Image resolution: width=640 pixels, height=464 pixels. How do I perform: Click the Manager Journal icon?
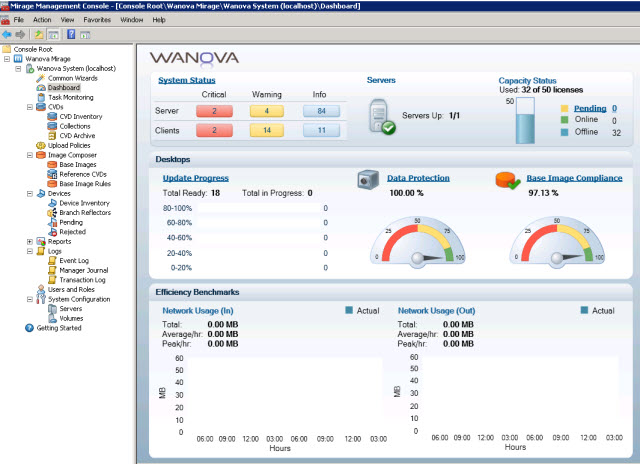tap(52, 270)
